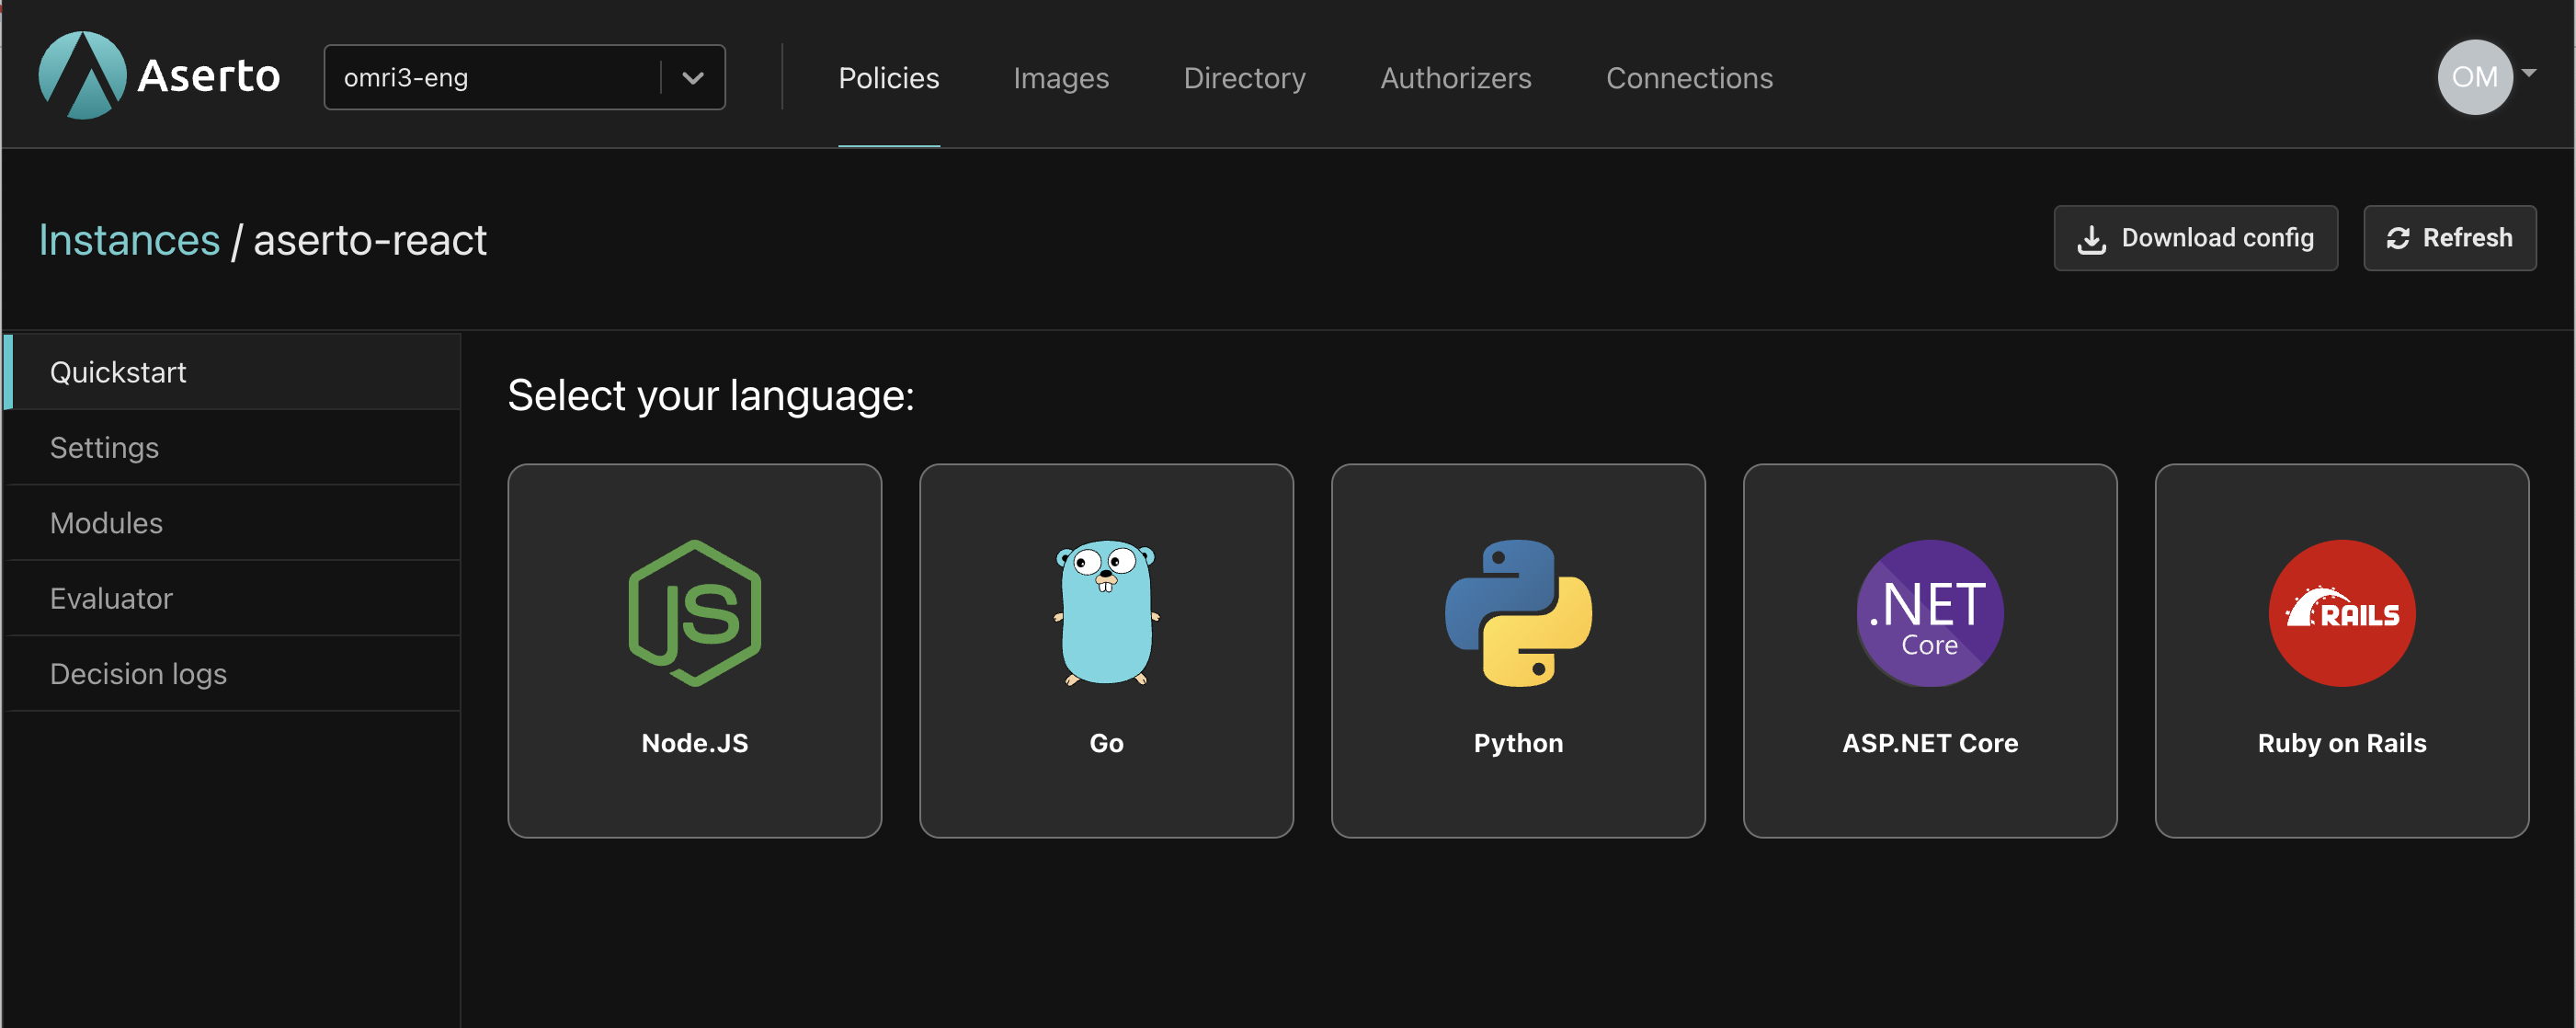The height and width of the screenshot is (1028, 2576).
Task: Open Evaluator in the sidebar
Action: click(x=232, y=598)
